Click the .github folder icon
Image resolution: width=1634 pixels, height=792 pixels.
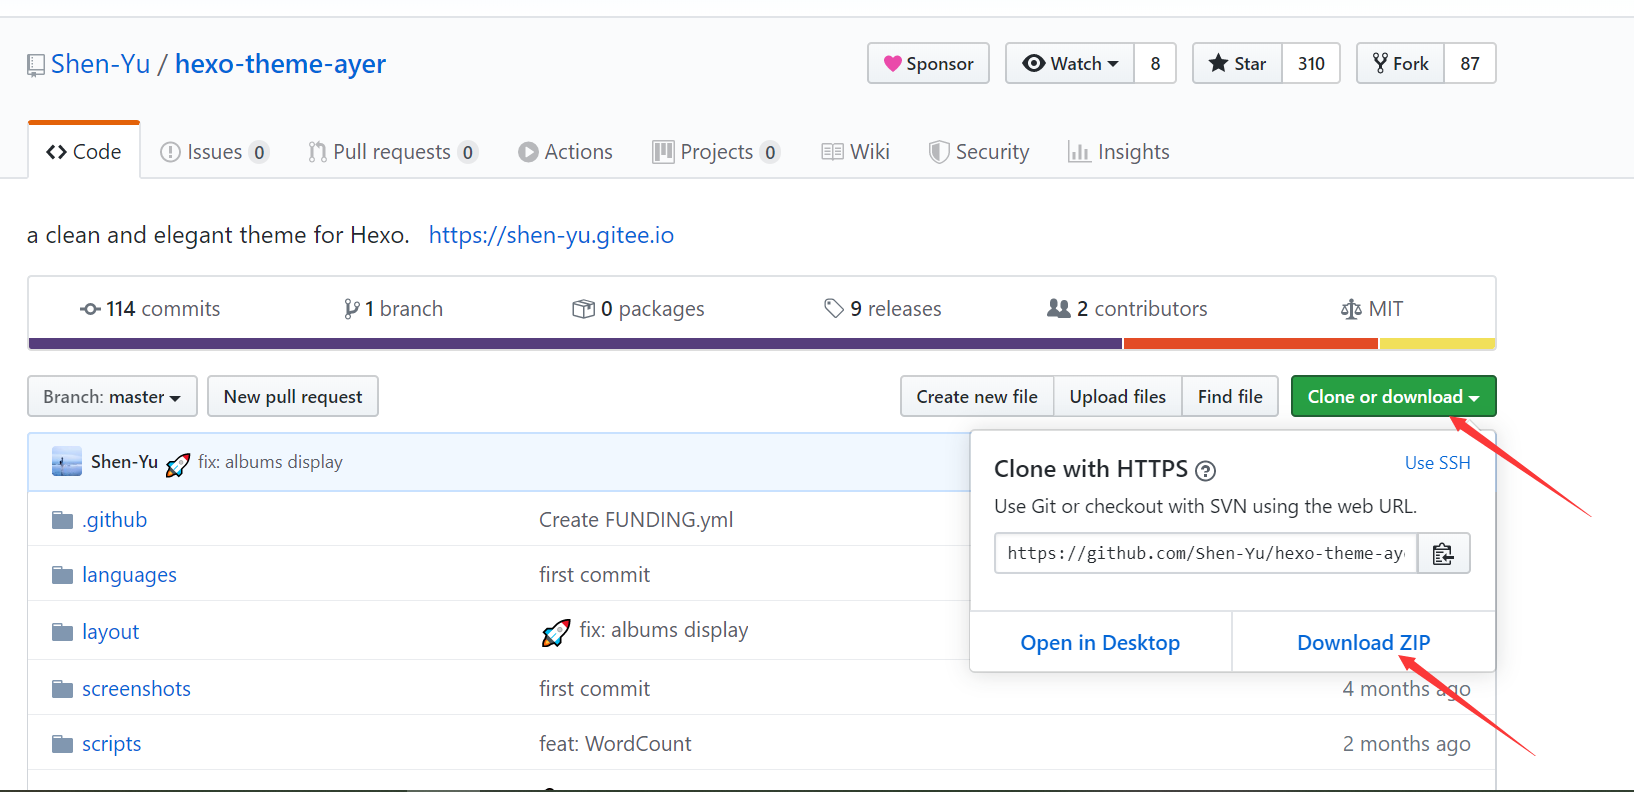(x=62, y=520)
